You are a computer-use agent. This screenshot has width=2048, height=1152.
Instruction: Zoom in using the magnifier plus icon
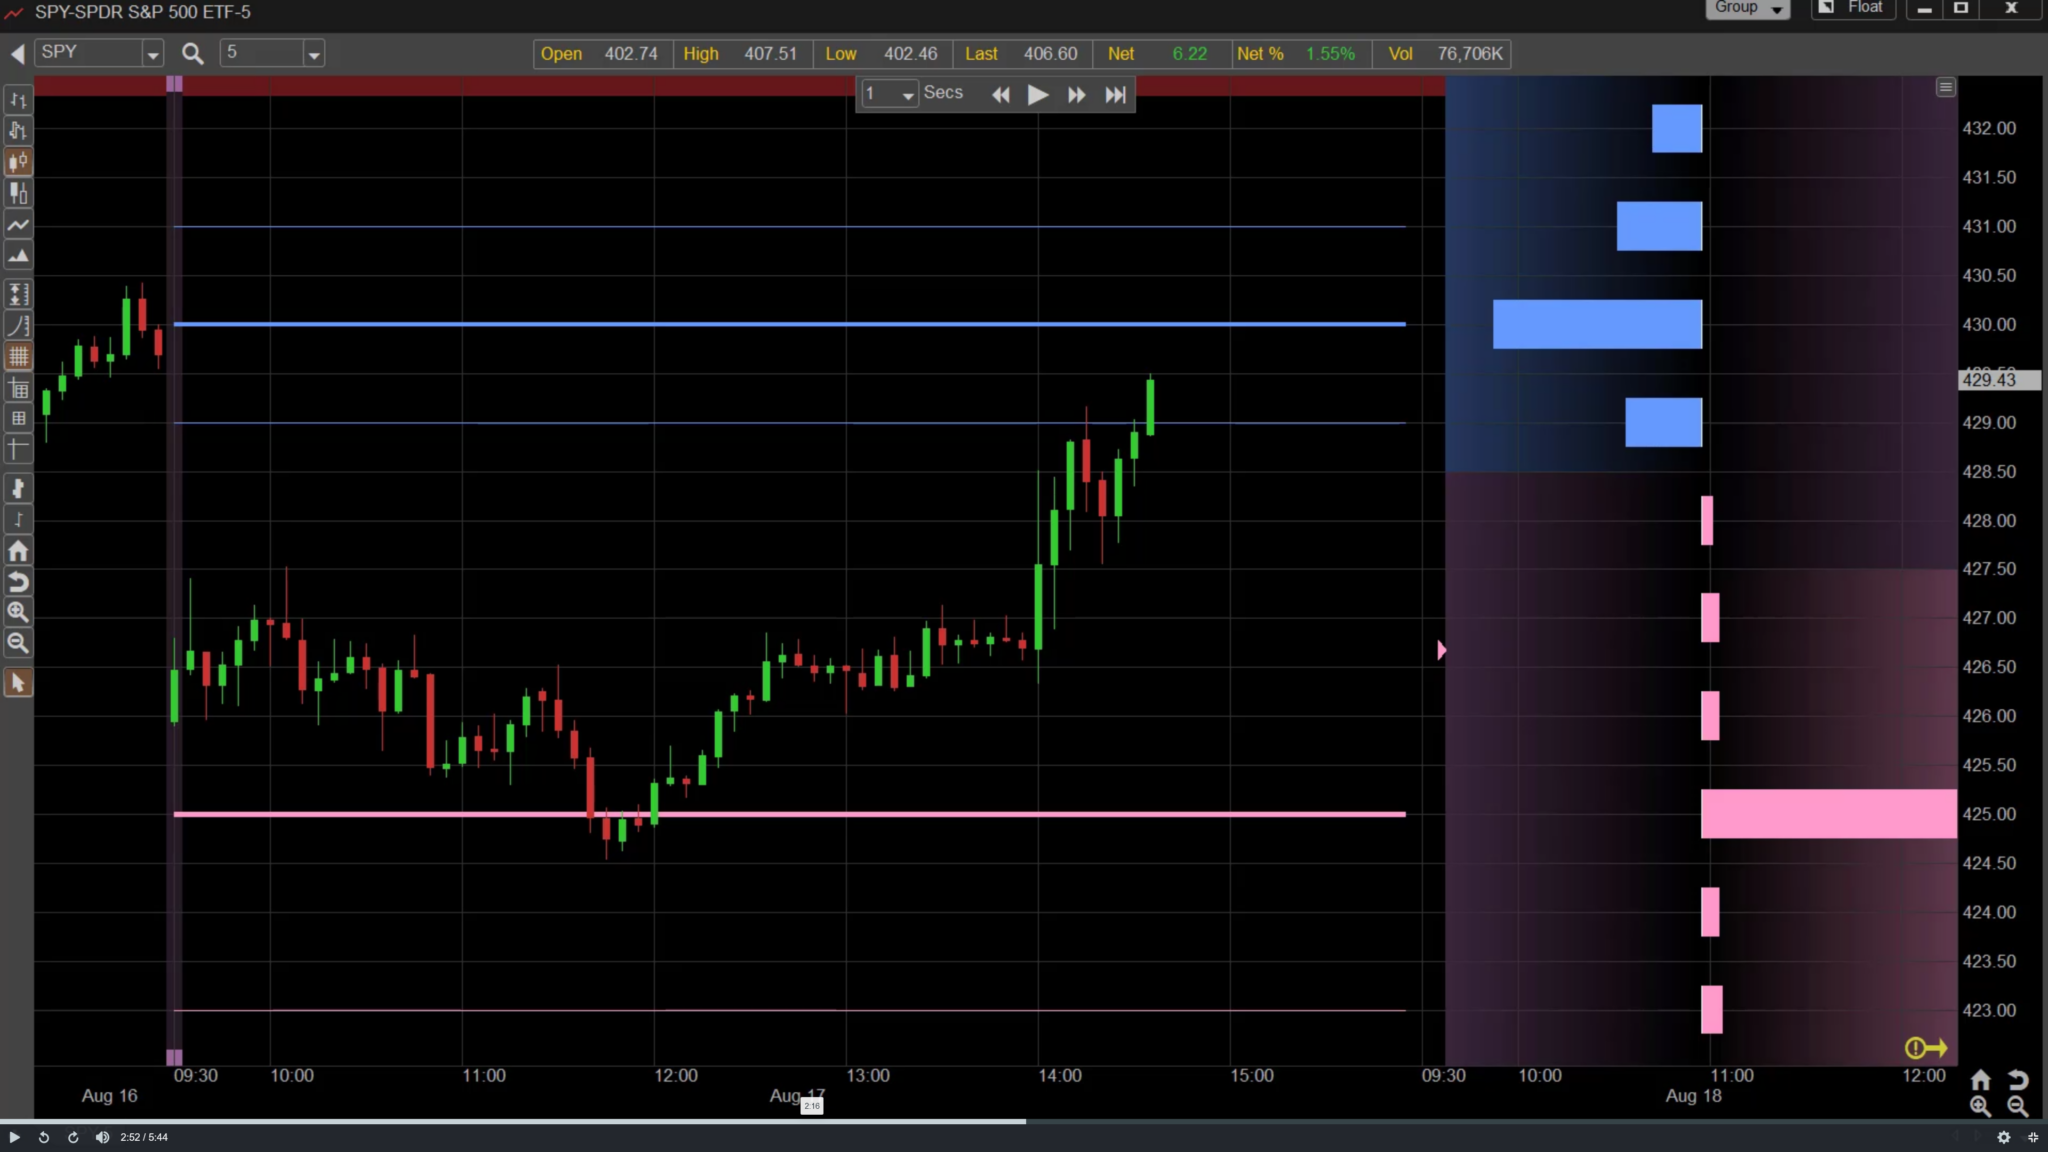[18, 611]
